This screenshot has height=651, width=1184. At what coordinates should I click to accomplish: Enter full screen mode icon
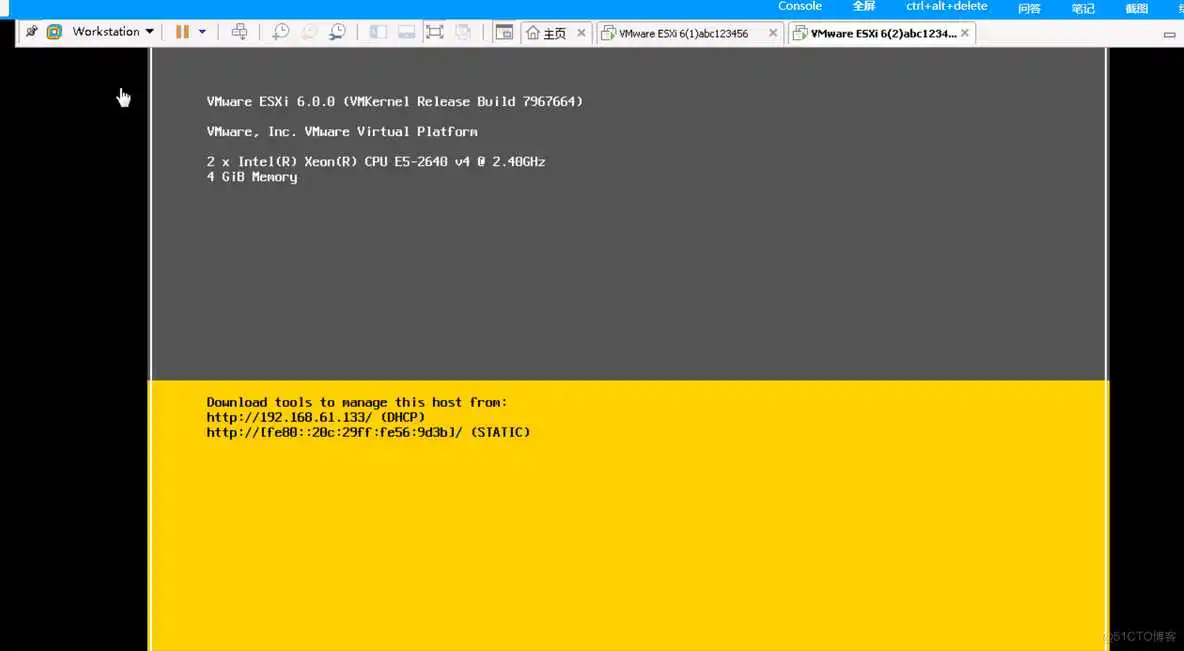click(x=434, y=32)
